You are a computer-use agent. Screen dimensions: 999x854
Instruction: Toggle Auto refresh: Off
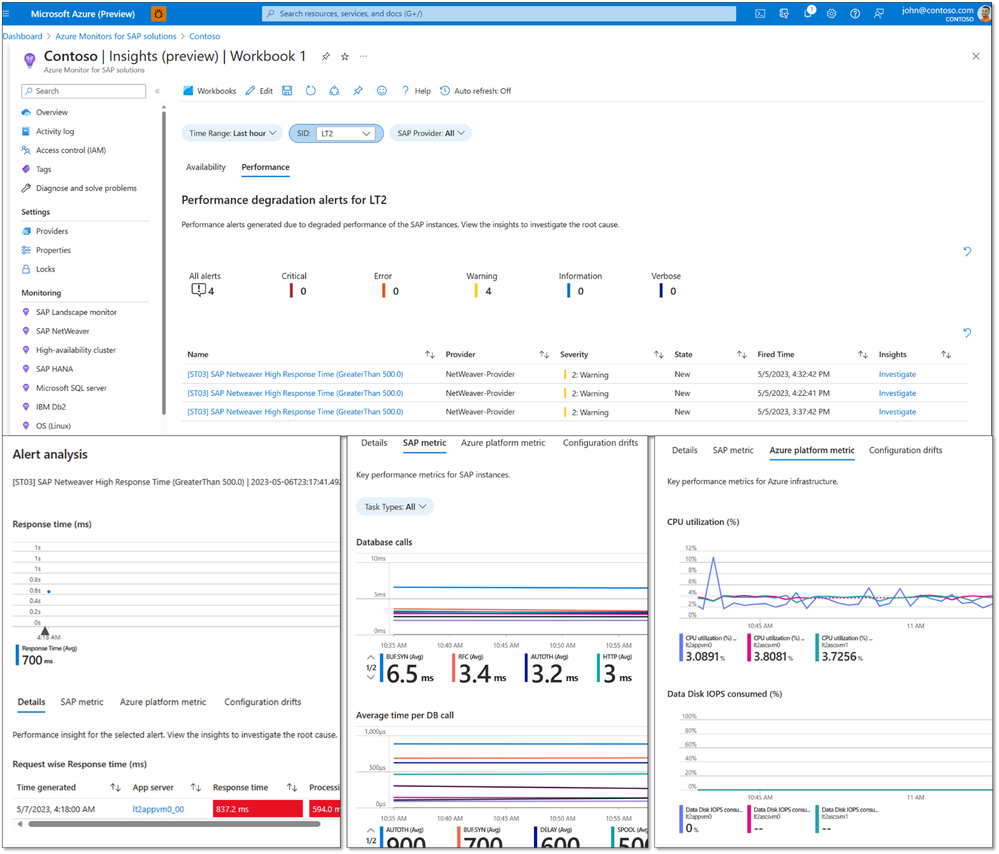475,90
